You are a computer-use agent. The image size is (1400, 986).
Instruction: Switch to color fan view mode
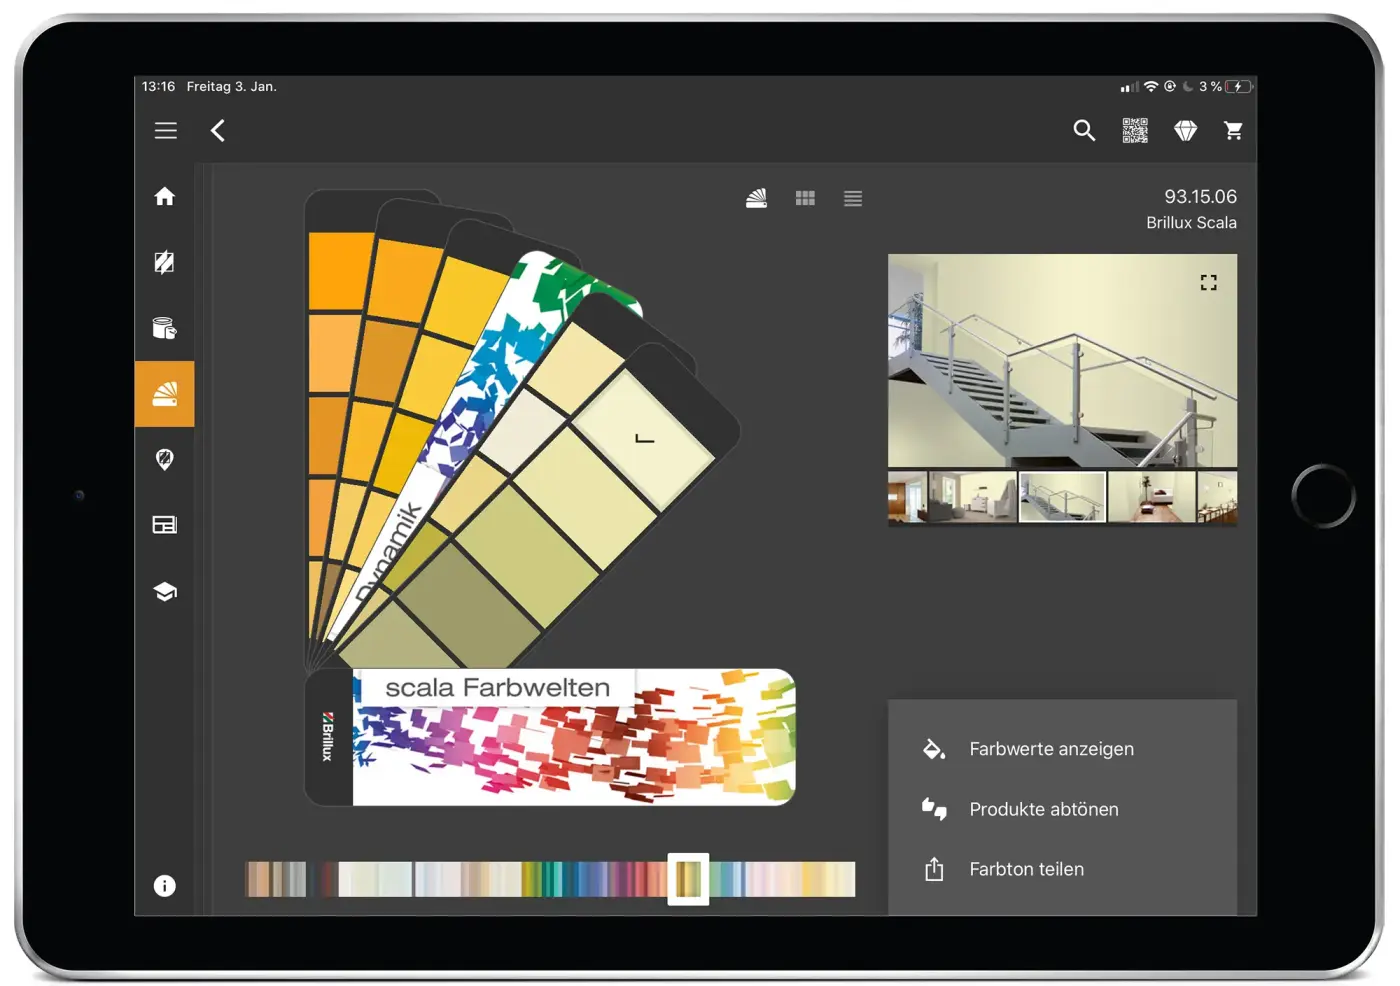pos(757,198)
